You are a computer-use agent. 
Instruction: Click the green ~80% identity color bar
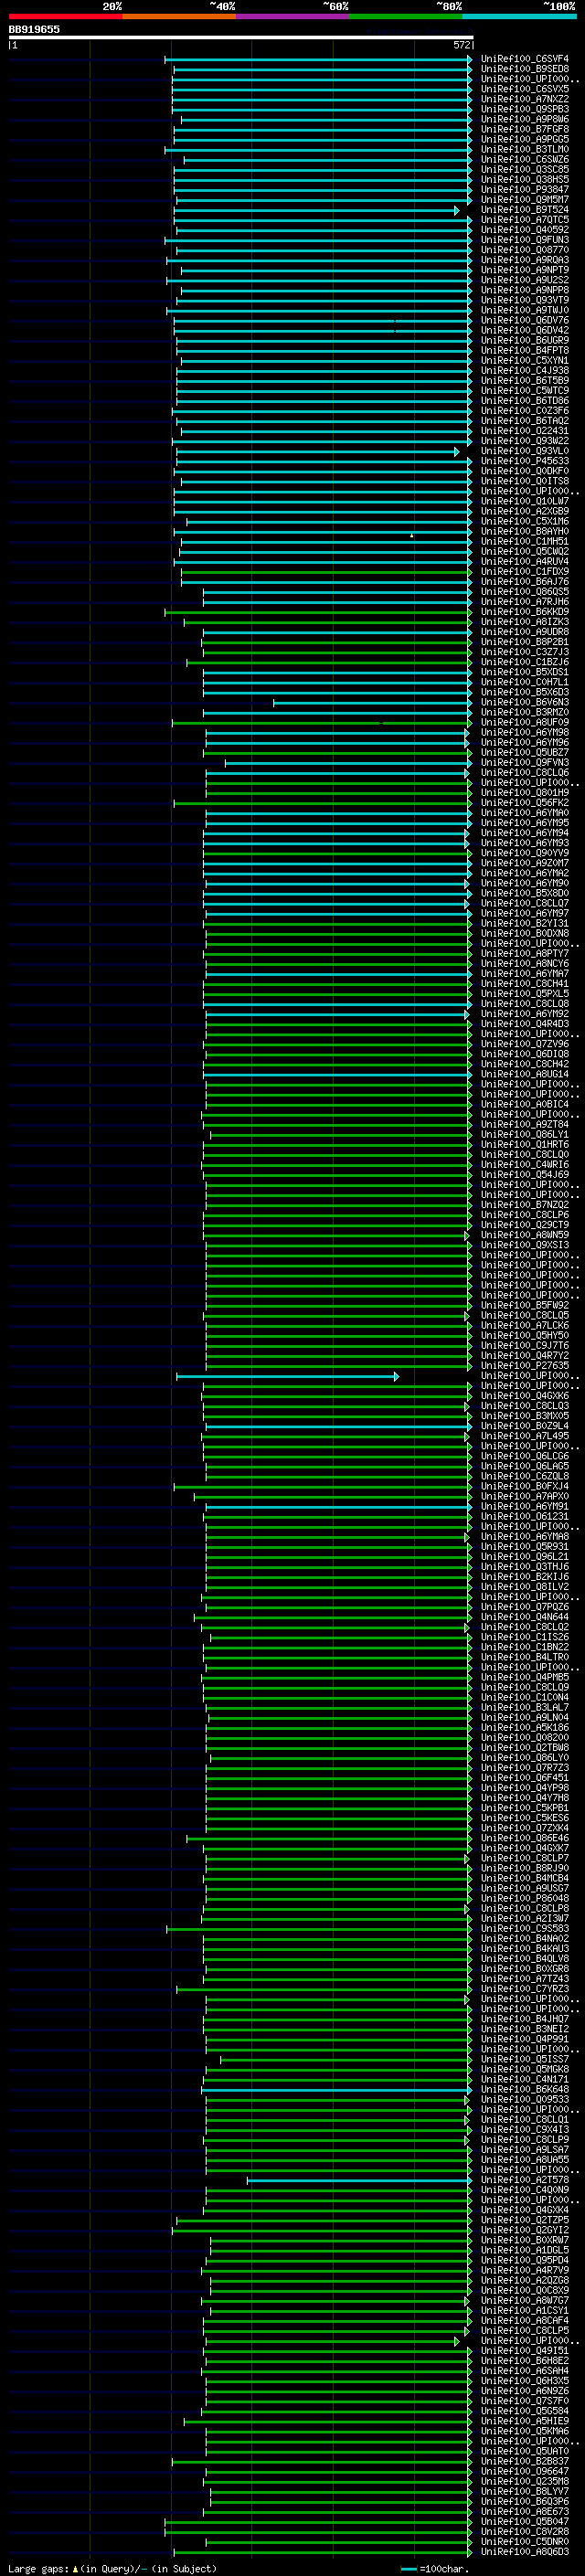(x=406, y=16)
